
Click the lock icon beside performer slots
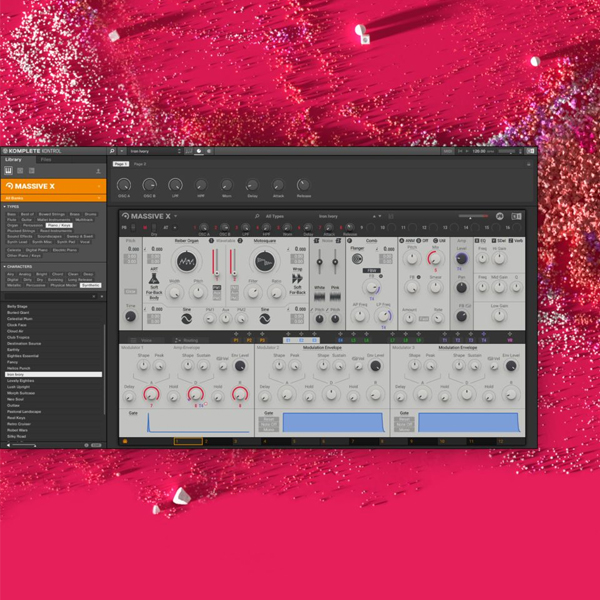(x=125, y=441)
